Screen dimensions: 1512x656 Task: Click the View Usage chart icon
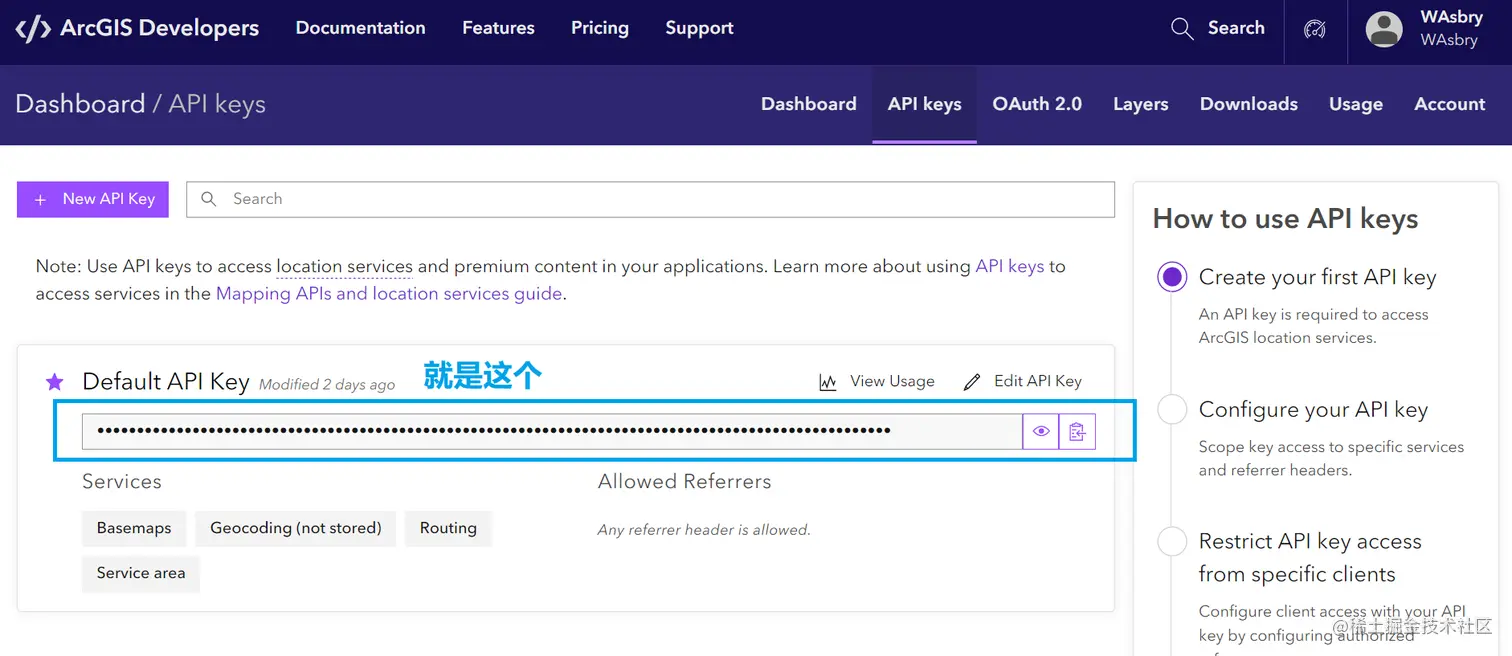[828, 382]
